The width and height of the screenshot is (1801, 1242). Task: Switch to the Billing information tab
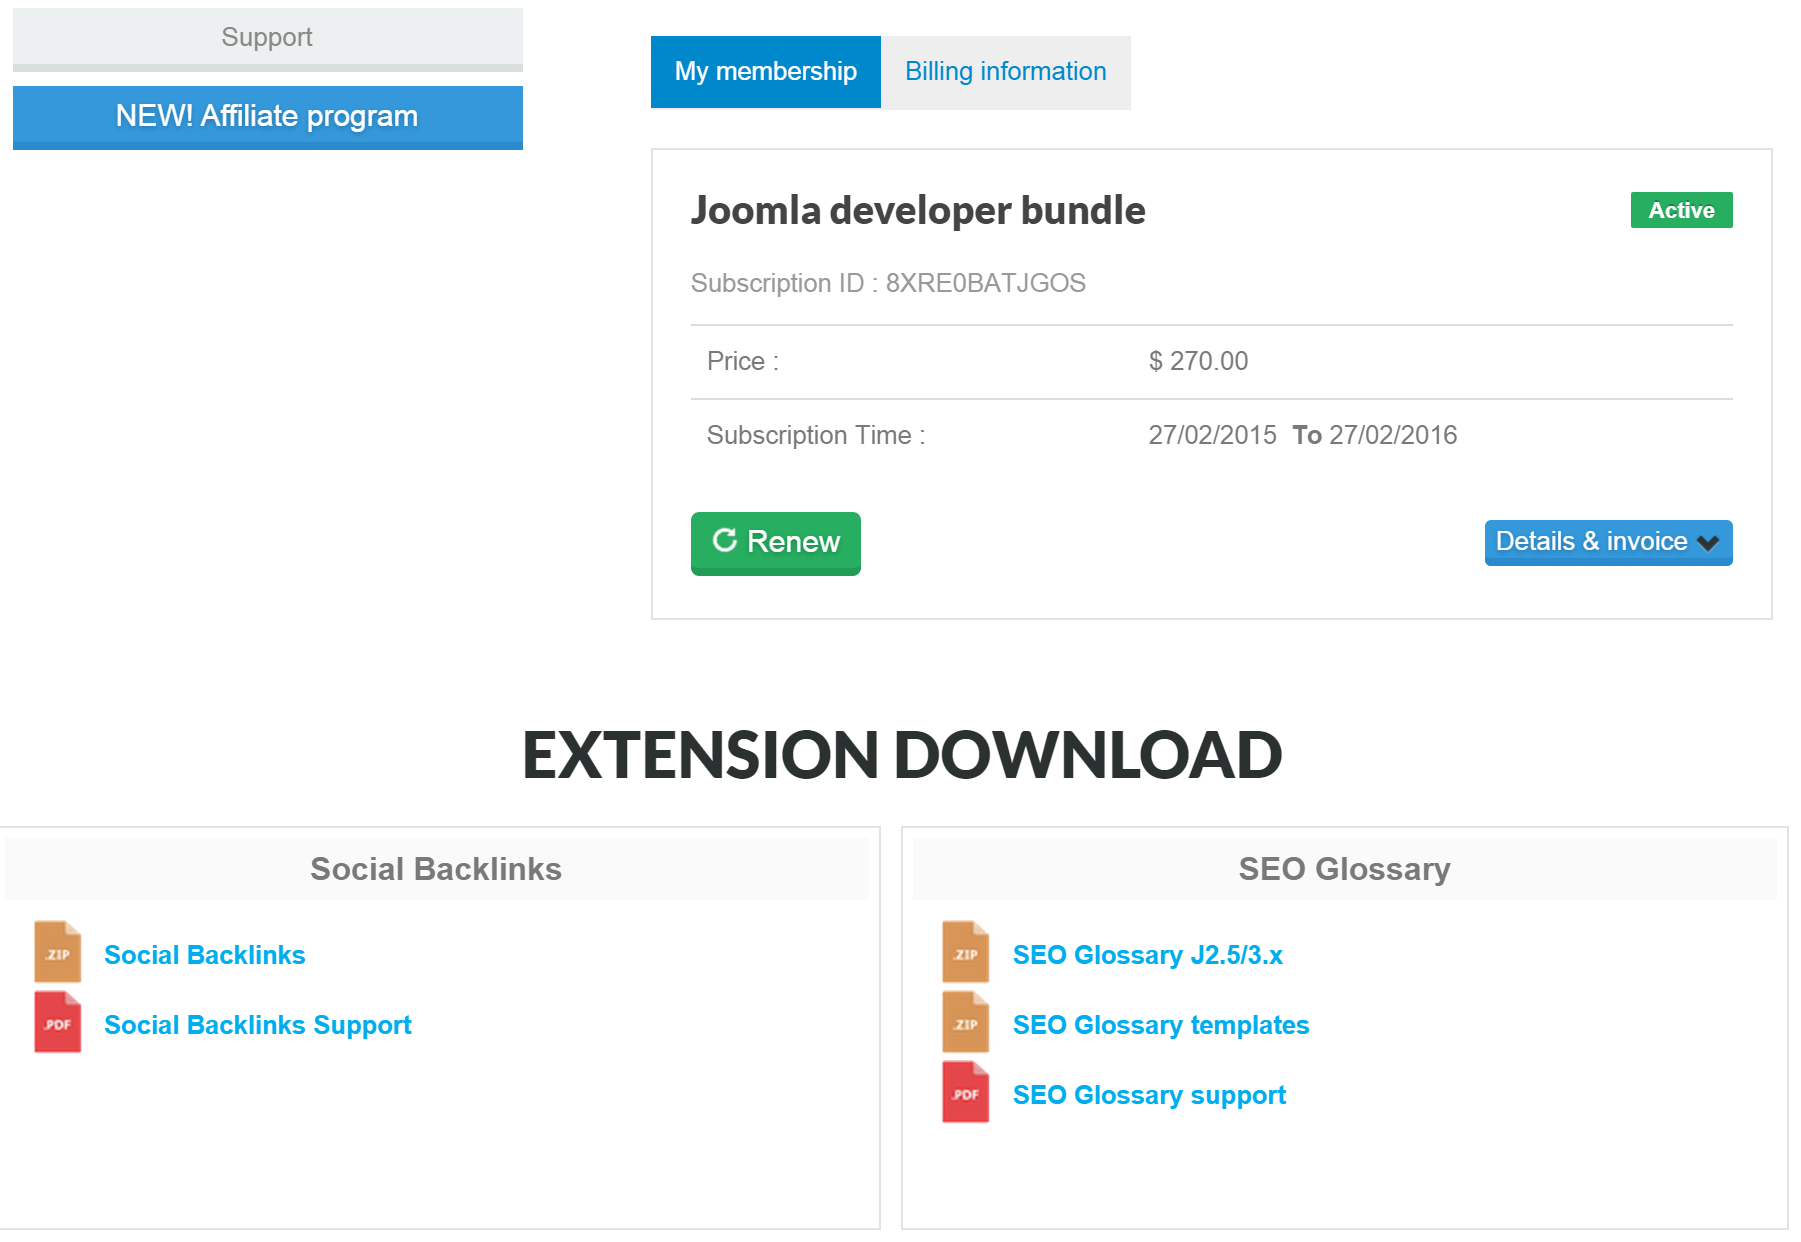pos(1005,71)
